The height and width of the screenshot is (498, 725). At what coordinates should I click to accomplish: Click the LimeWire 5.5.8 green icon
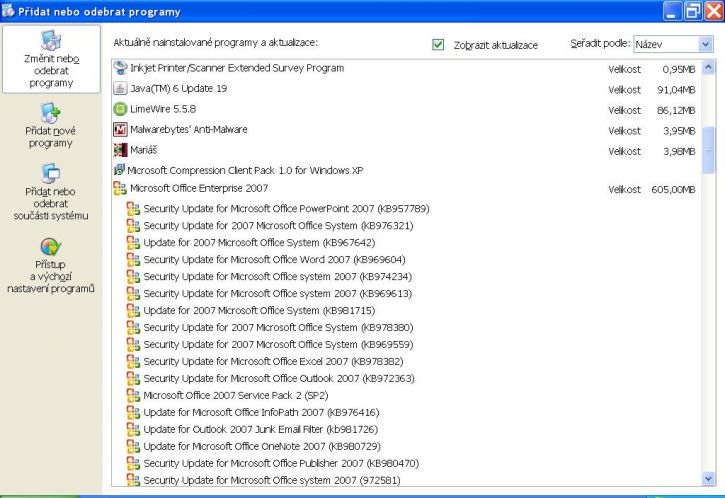coord(120,109)
